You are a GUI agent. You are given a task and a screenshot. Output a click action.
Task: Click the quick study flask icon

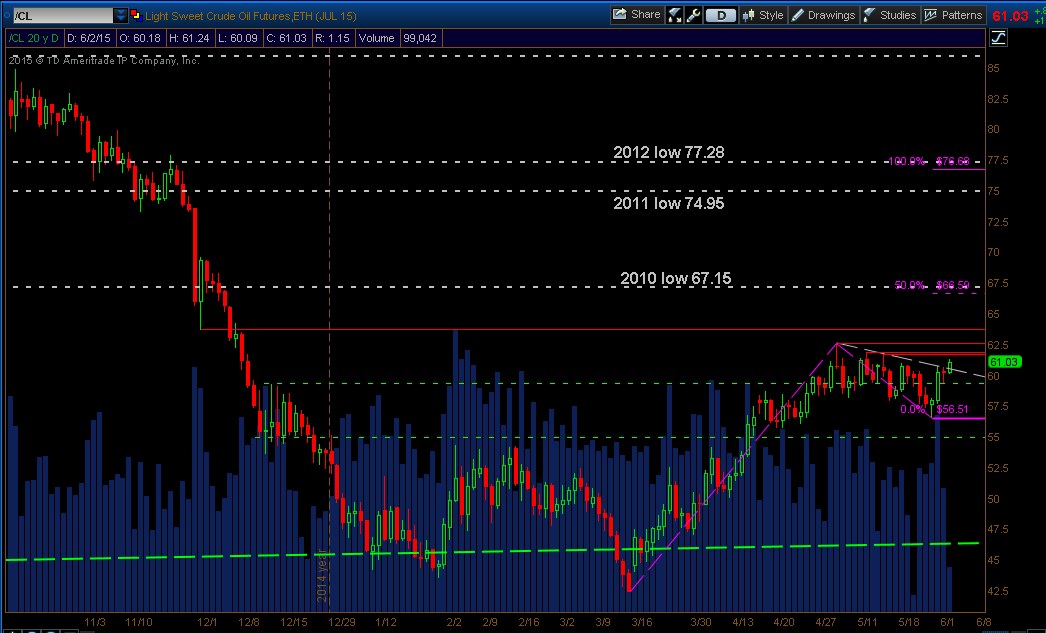674,15
